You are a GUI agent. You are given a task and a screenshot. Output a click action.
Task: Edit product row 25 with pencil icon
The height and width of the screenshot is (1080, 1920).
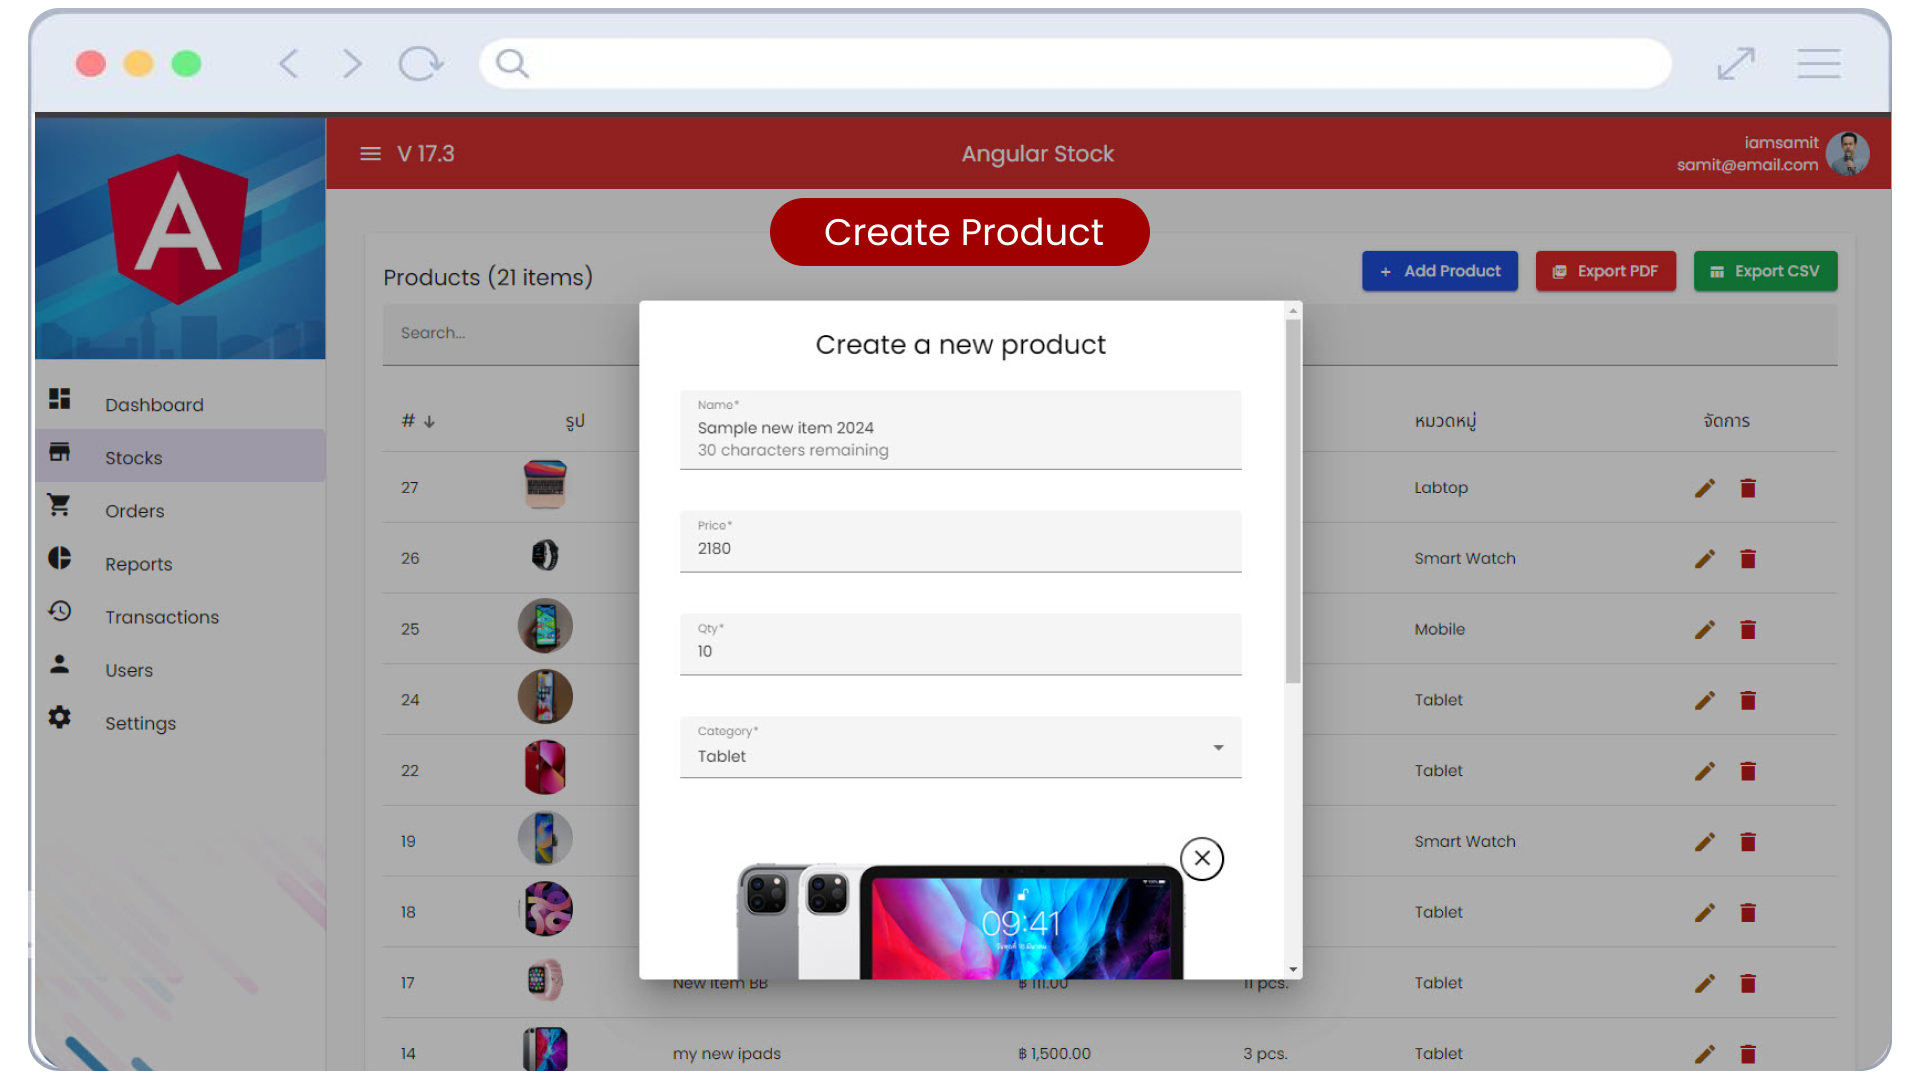pyautogui.click(x=1705, y=630)
